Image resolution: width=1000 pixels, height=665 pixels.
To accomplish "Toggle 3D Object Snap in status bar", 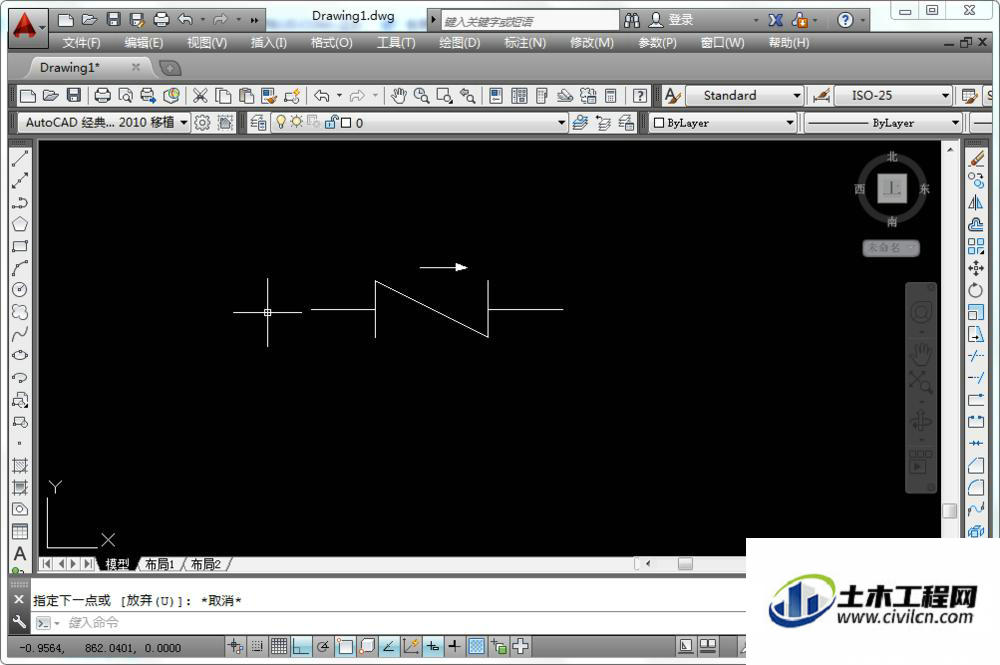I will (x=367, y=647).
